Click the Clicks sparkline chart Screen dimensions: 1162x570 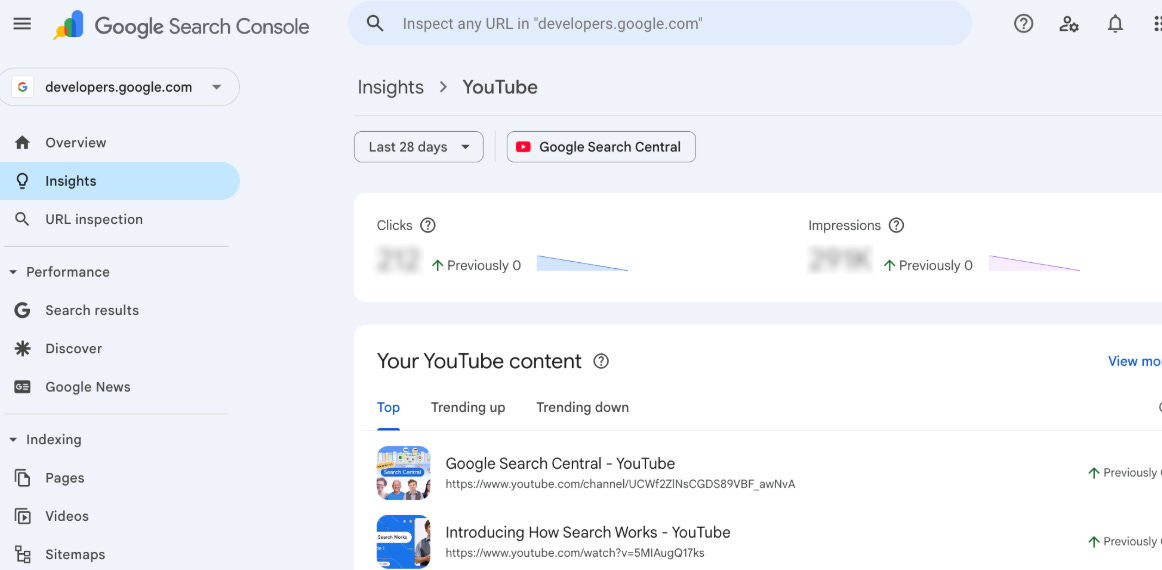pos(582,263)
